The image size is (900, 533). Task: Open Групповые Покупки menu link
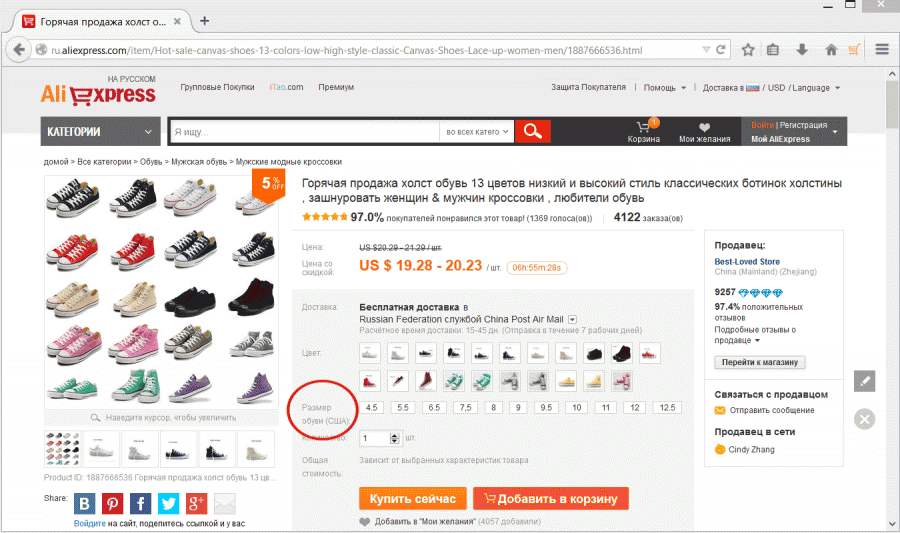coord(218,87)
